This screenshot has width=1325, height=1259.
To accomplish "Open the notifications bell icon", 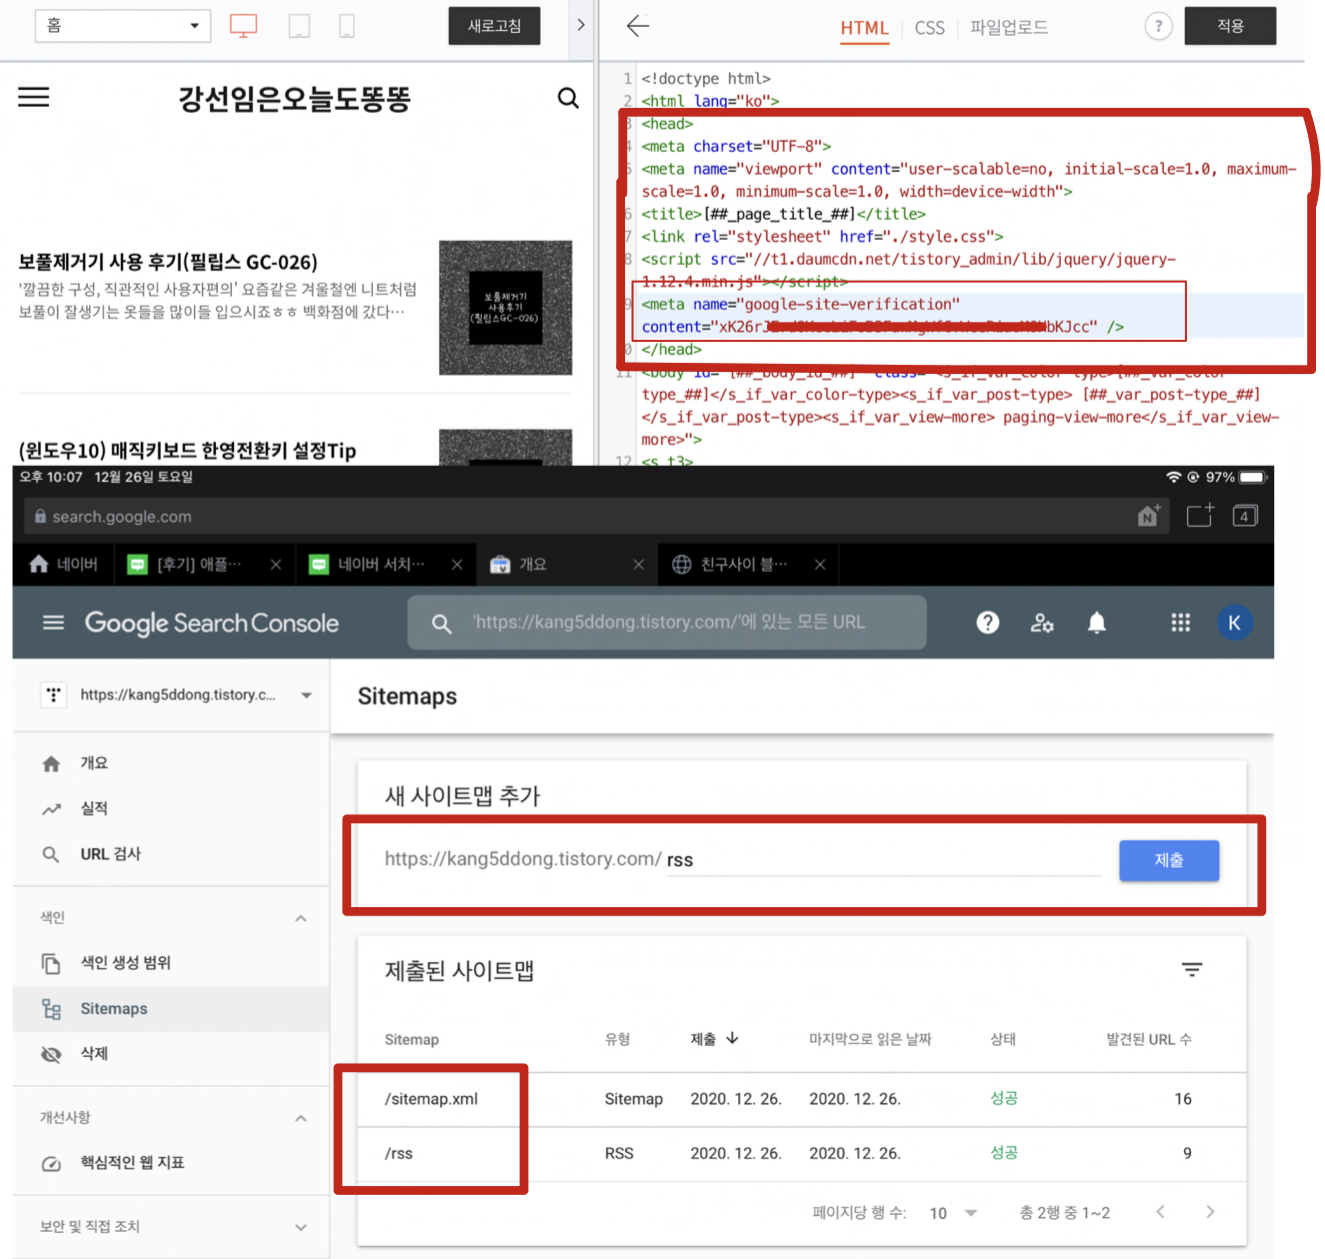I will coord(1097,623).
